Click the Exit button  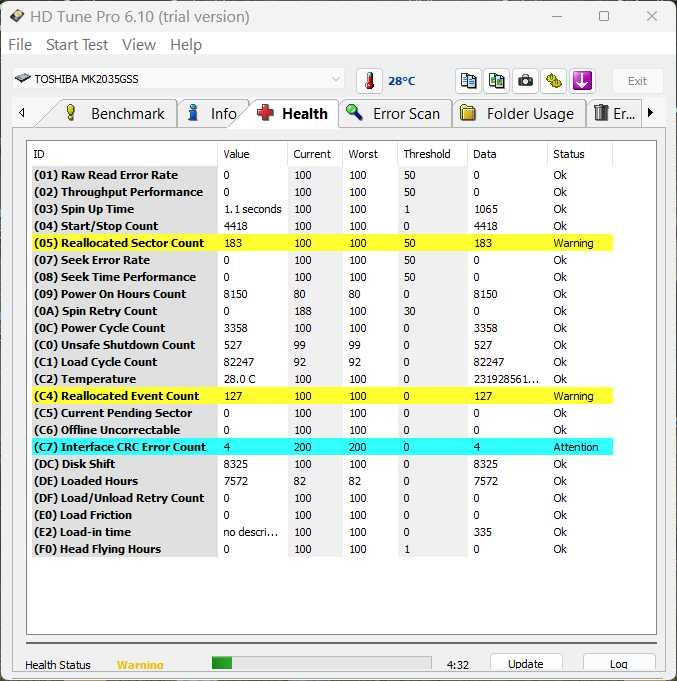tap(637, 81)
